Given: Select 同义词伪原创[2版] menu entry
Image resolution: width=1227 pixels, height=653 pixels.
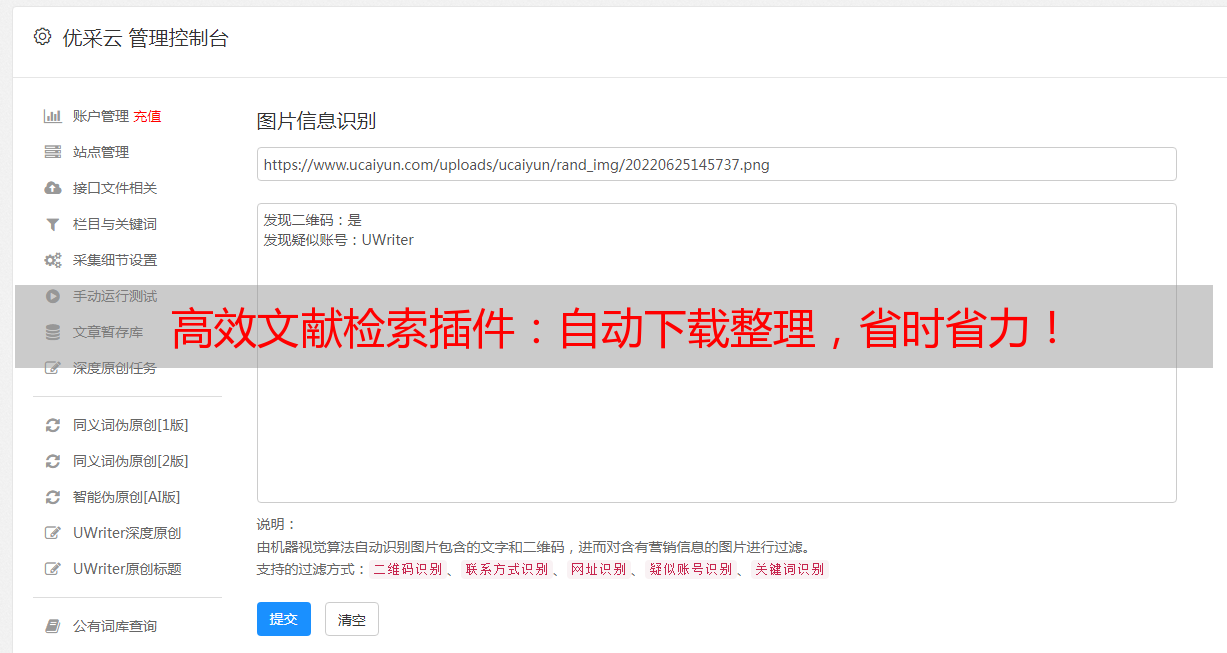Looking at the screenshot, I should click(x=131, y=461).
